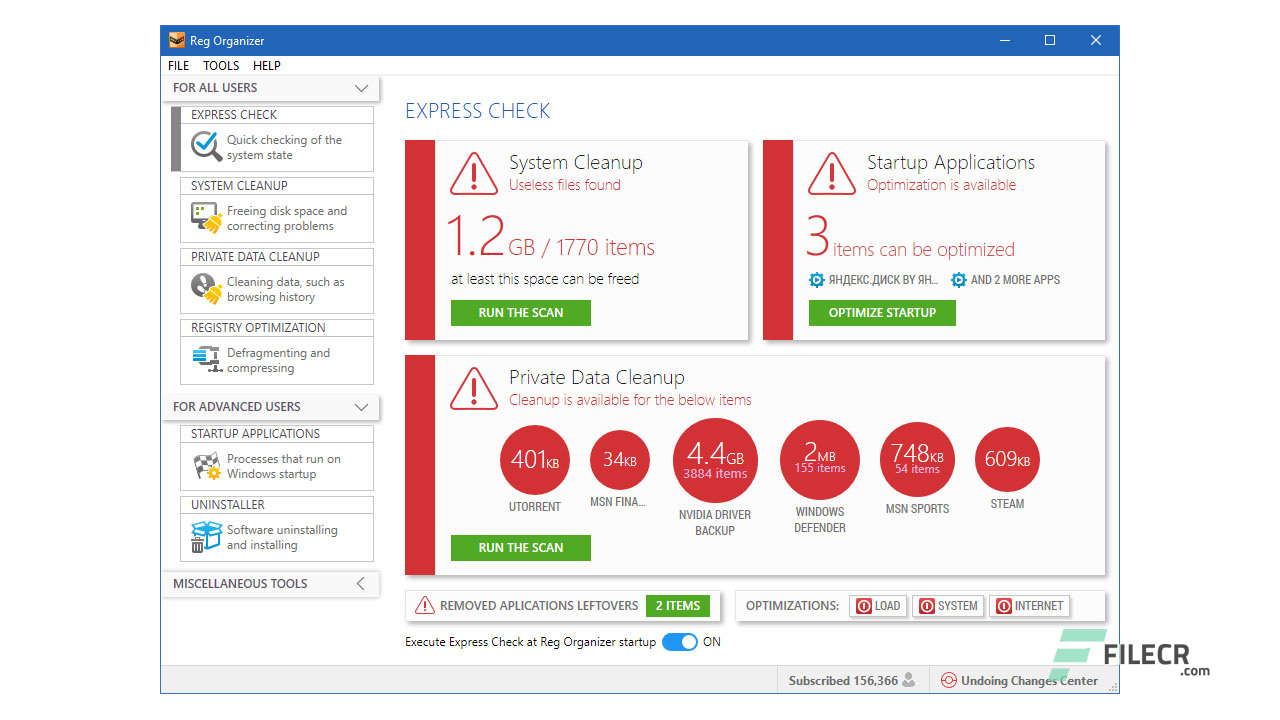The height and width of the screenshot is (720, 1280).
Task: Run the scan for System Cleanup
Action: [521, 313]
